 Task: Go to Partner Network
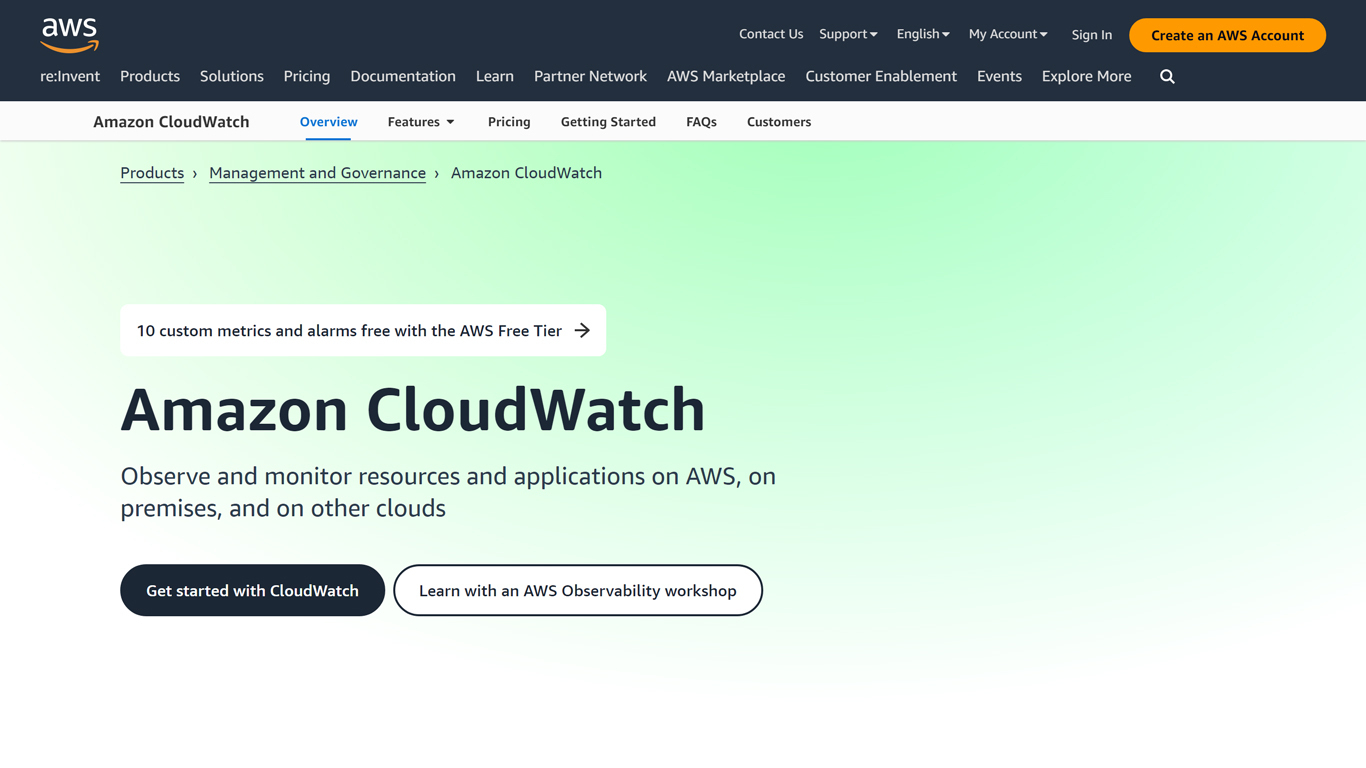[x=590, y=76]
